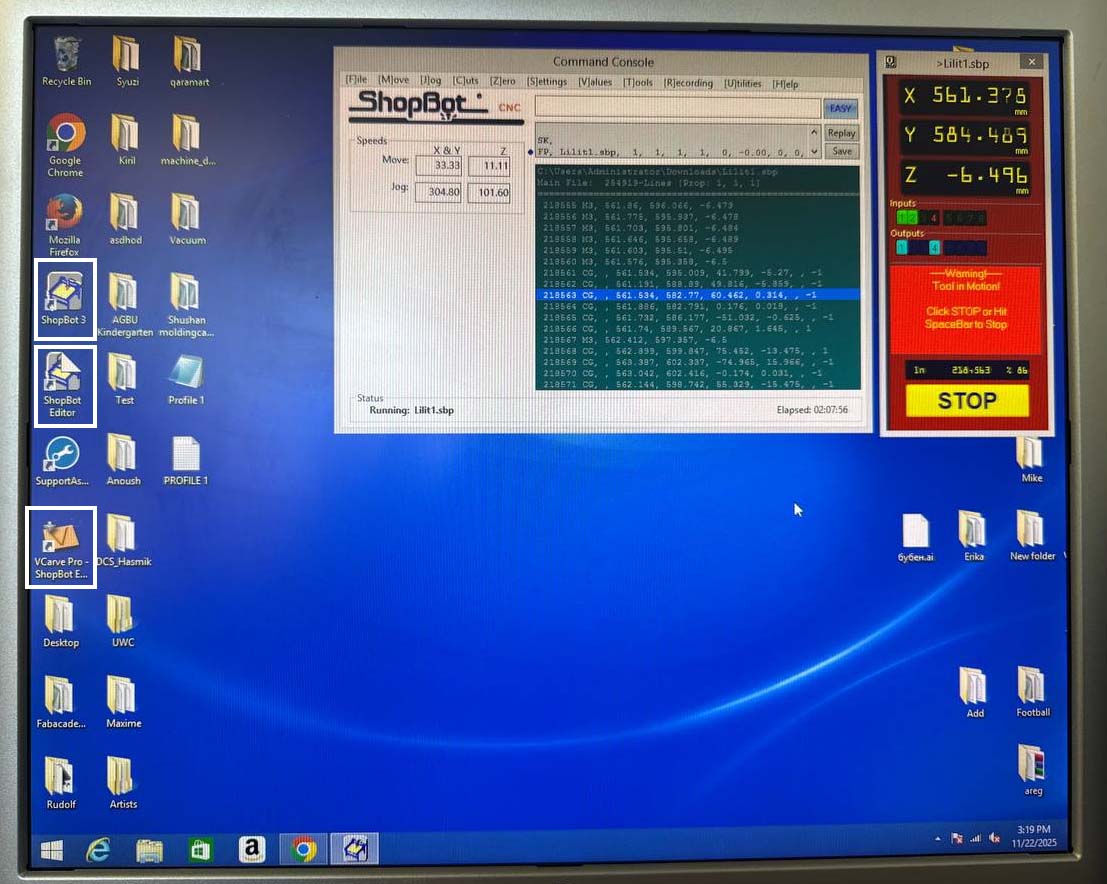Image resolution: width=1107 pixels, height=884 pixels.
Task: Toggle output 1 indicator in position window
Action: 903,248
